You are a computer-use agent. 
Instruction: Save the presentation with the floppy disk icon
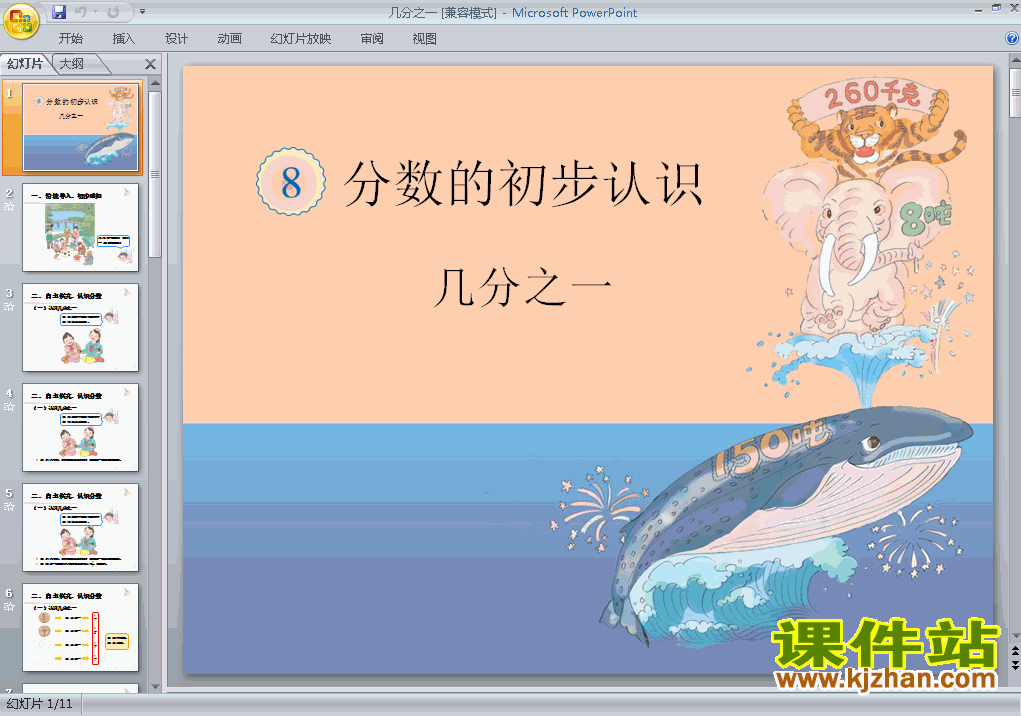(59, 12)
